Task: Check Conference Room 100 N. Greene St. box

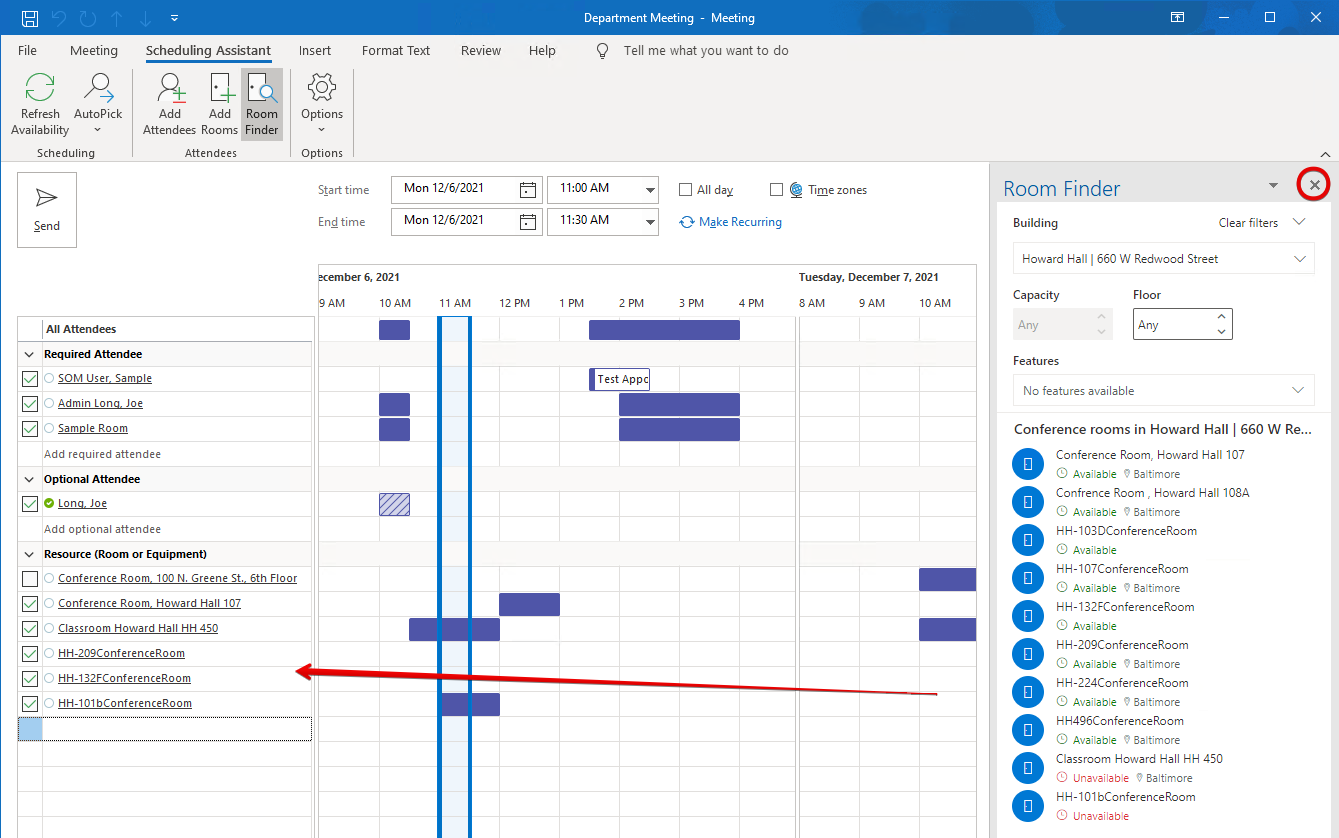Action: pyautogui.click(x=30, y=579)
